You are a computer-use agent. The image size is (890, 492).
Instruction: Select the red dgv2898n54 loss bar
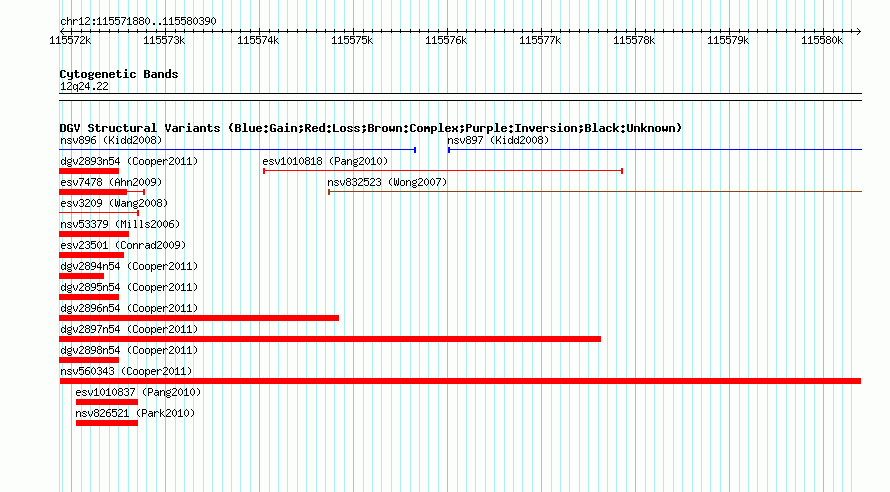point(89,360)
